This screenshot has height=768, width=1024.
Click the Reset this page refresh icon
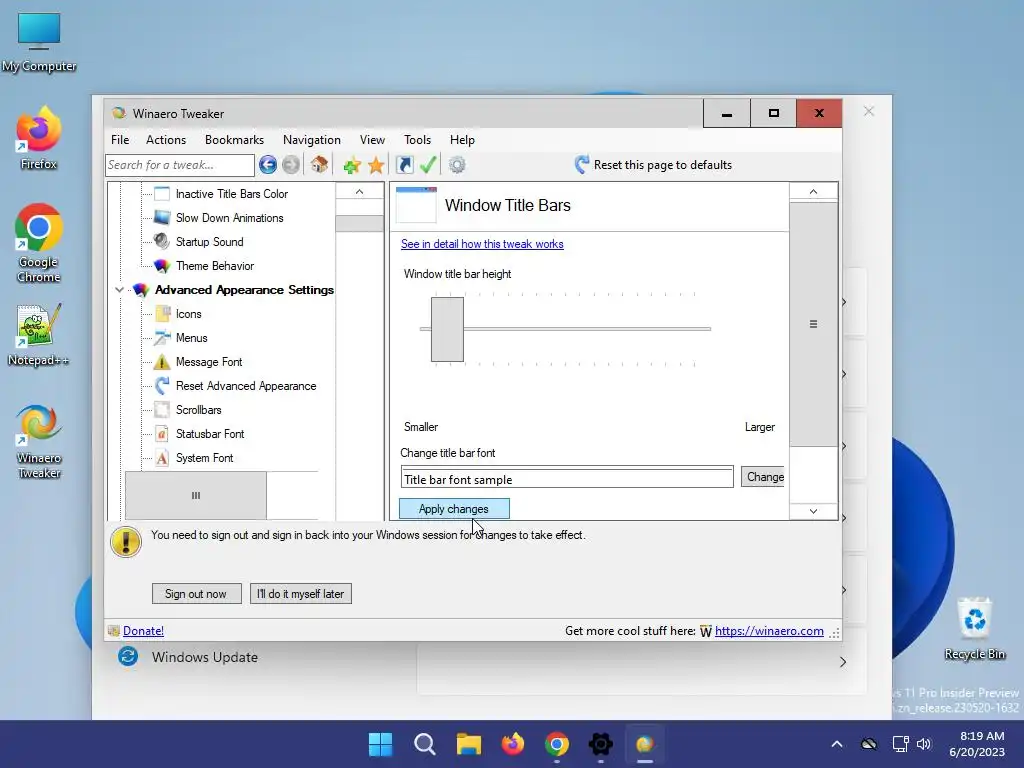581,165
